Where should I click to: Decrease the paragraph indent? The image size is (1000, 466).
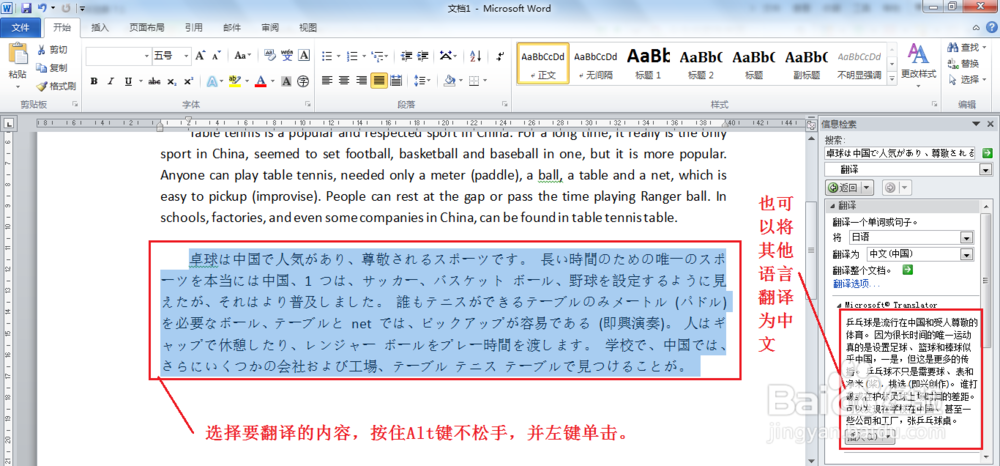coord(406,56)
